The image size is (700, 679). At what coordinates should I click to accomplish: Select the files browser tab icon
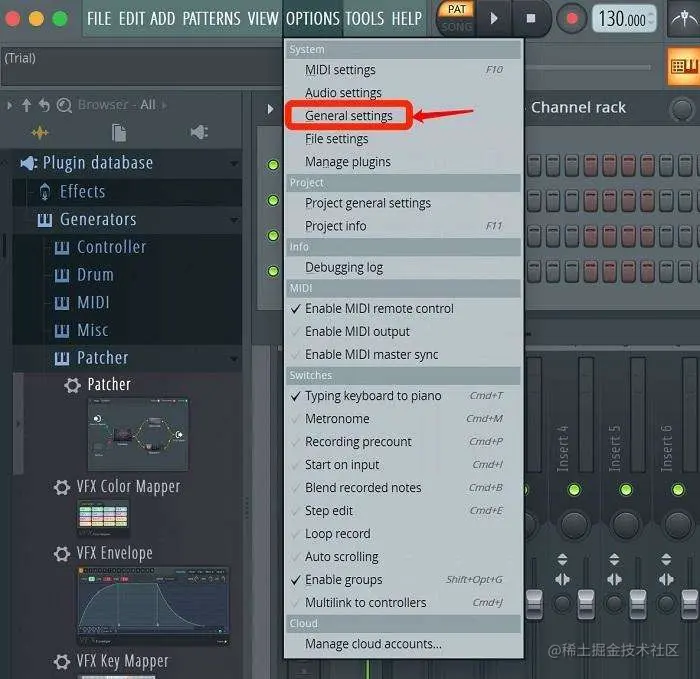click(x=119, y=133)
